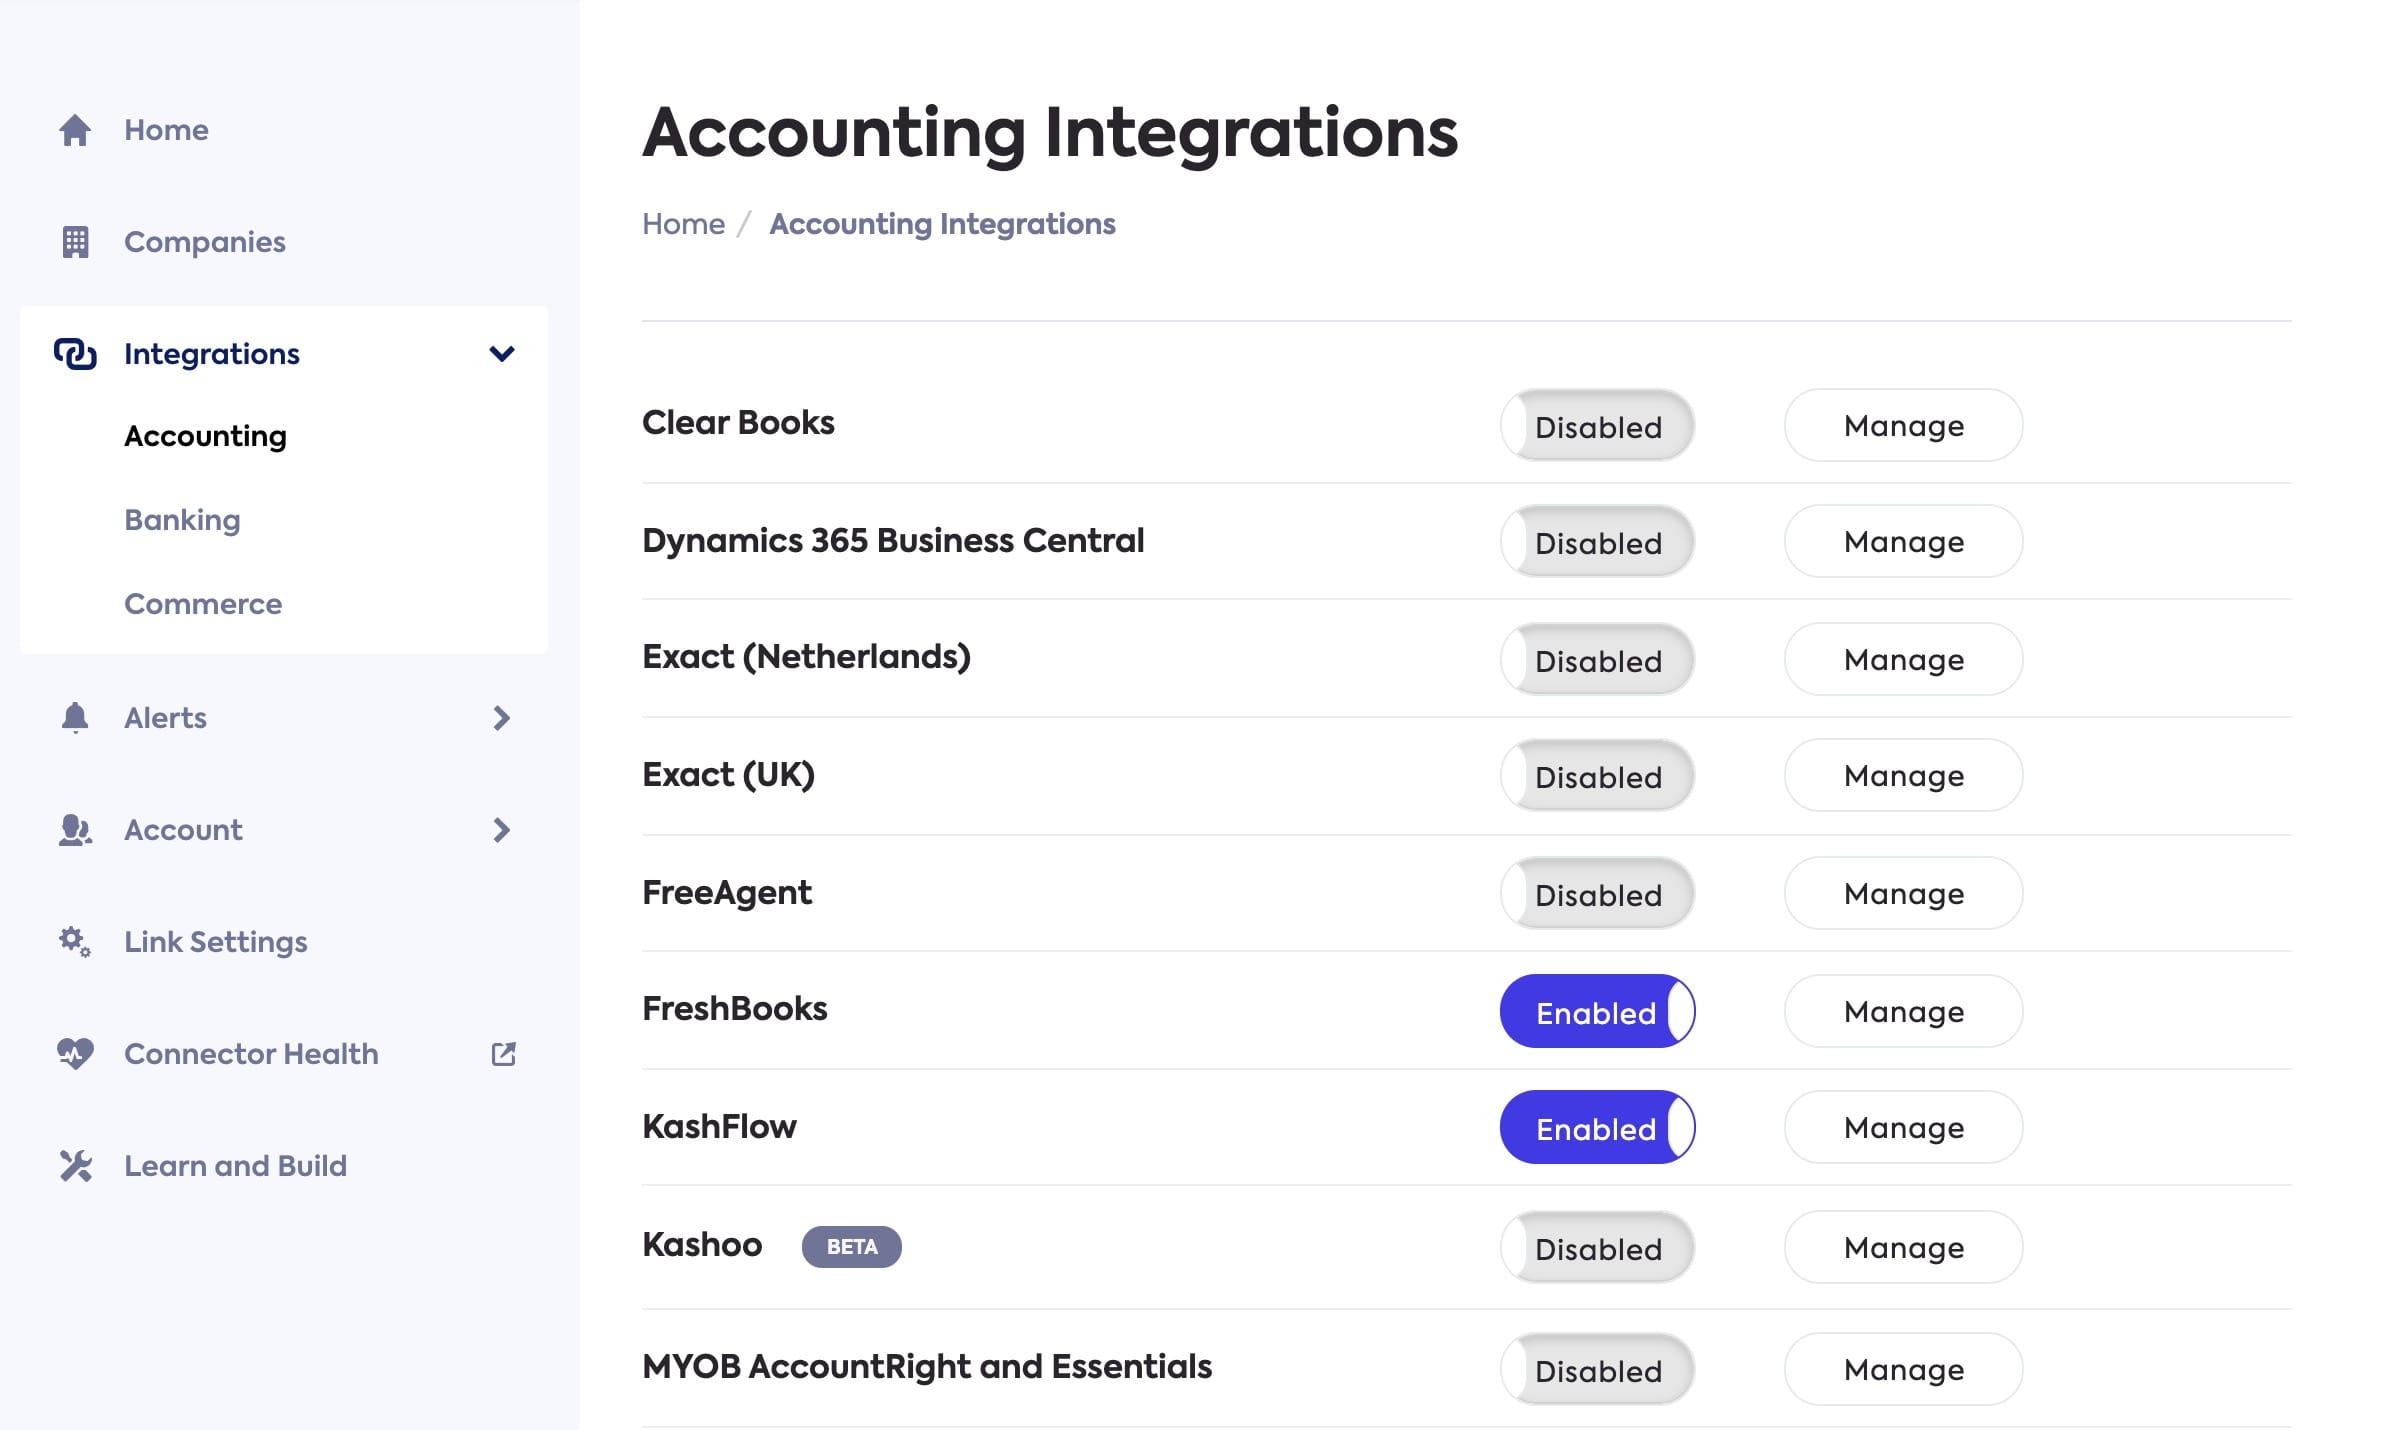Click the Accounting Integrations breadcrumb

pyautogui.click(x=942, y=225)
